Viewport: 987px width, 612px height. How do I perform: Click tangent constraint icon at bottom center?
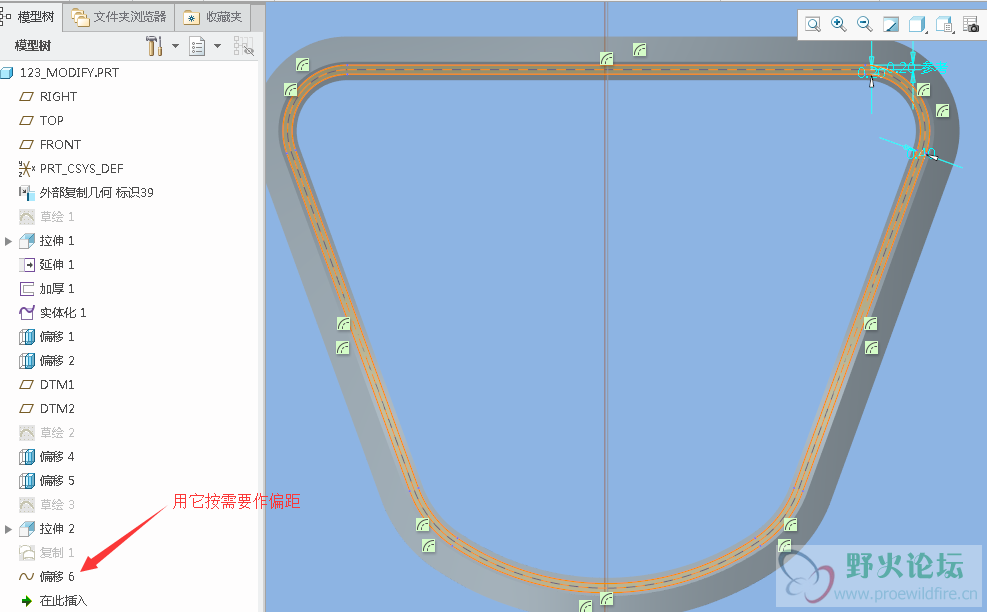click(606, 598)
